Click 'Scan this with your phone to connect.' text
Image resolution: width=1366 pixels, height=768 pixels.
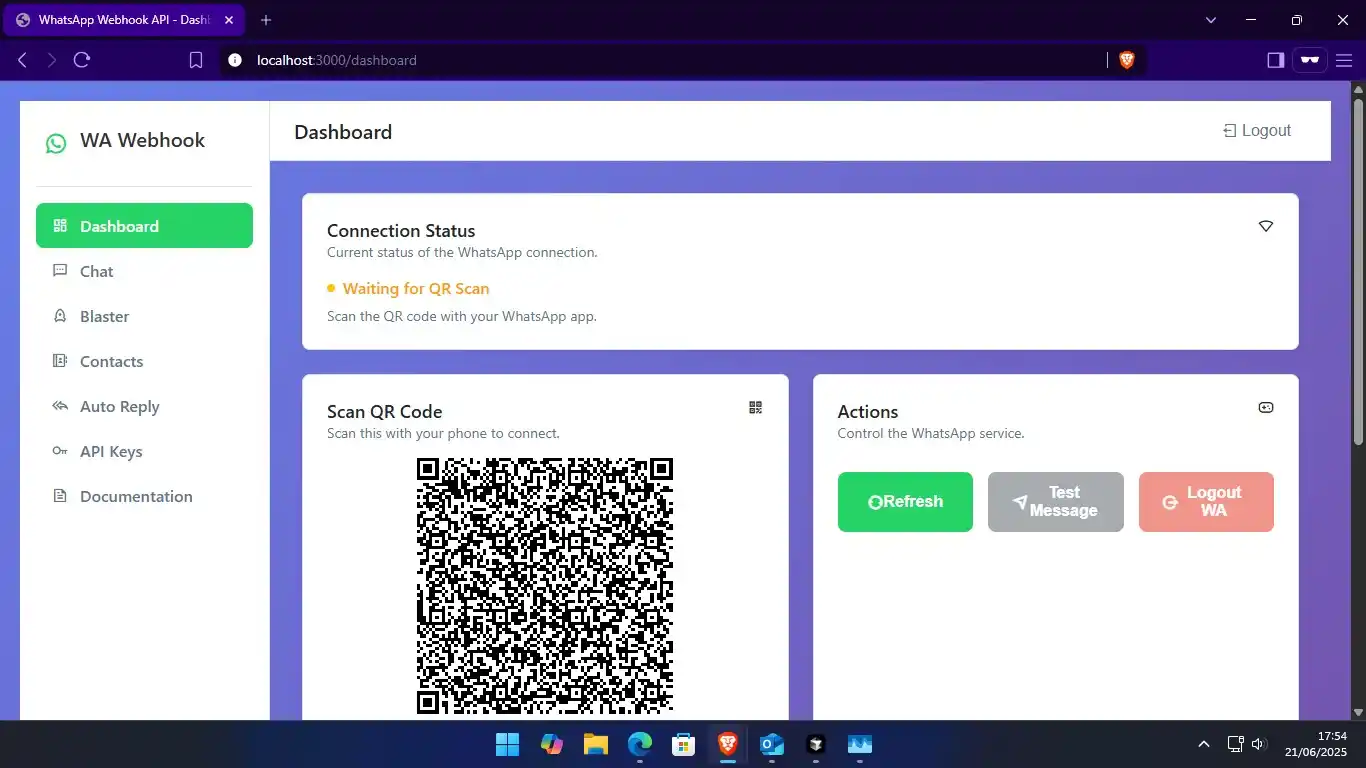(x=444, y=434)
